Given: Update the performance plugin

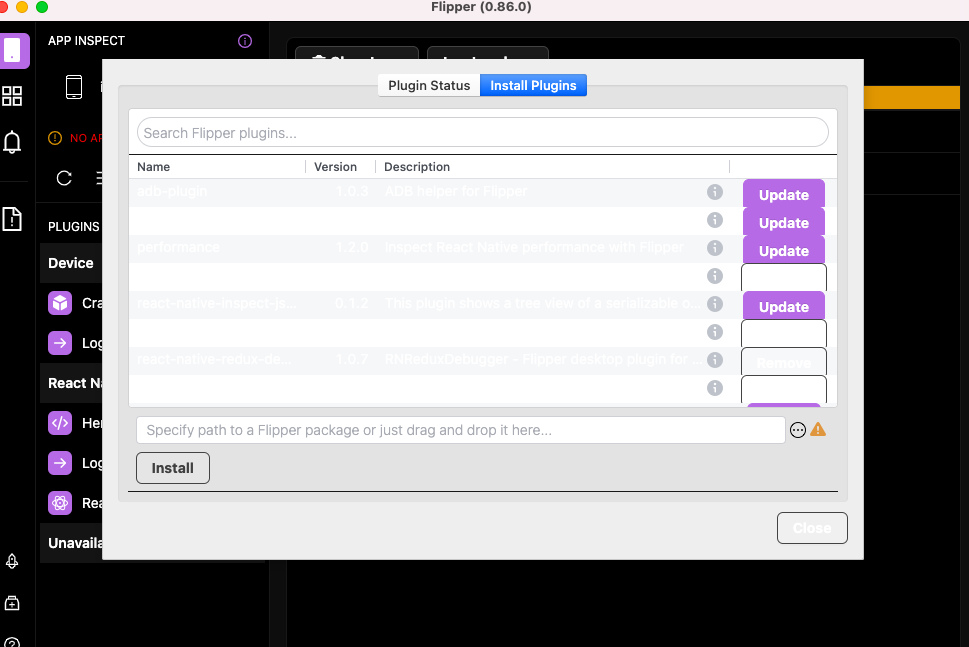Looking at the screenshot, I should [x=783, y=249].
